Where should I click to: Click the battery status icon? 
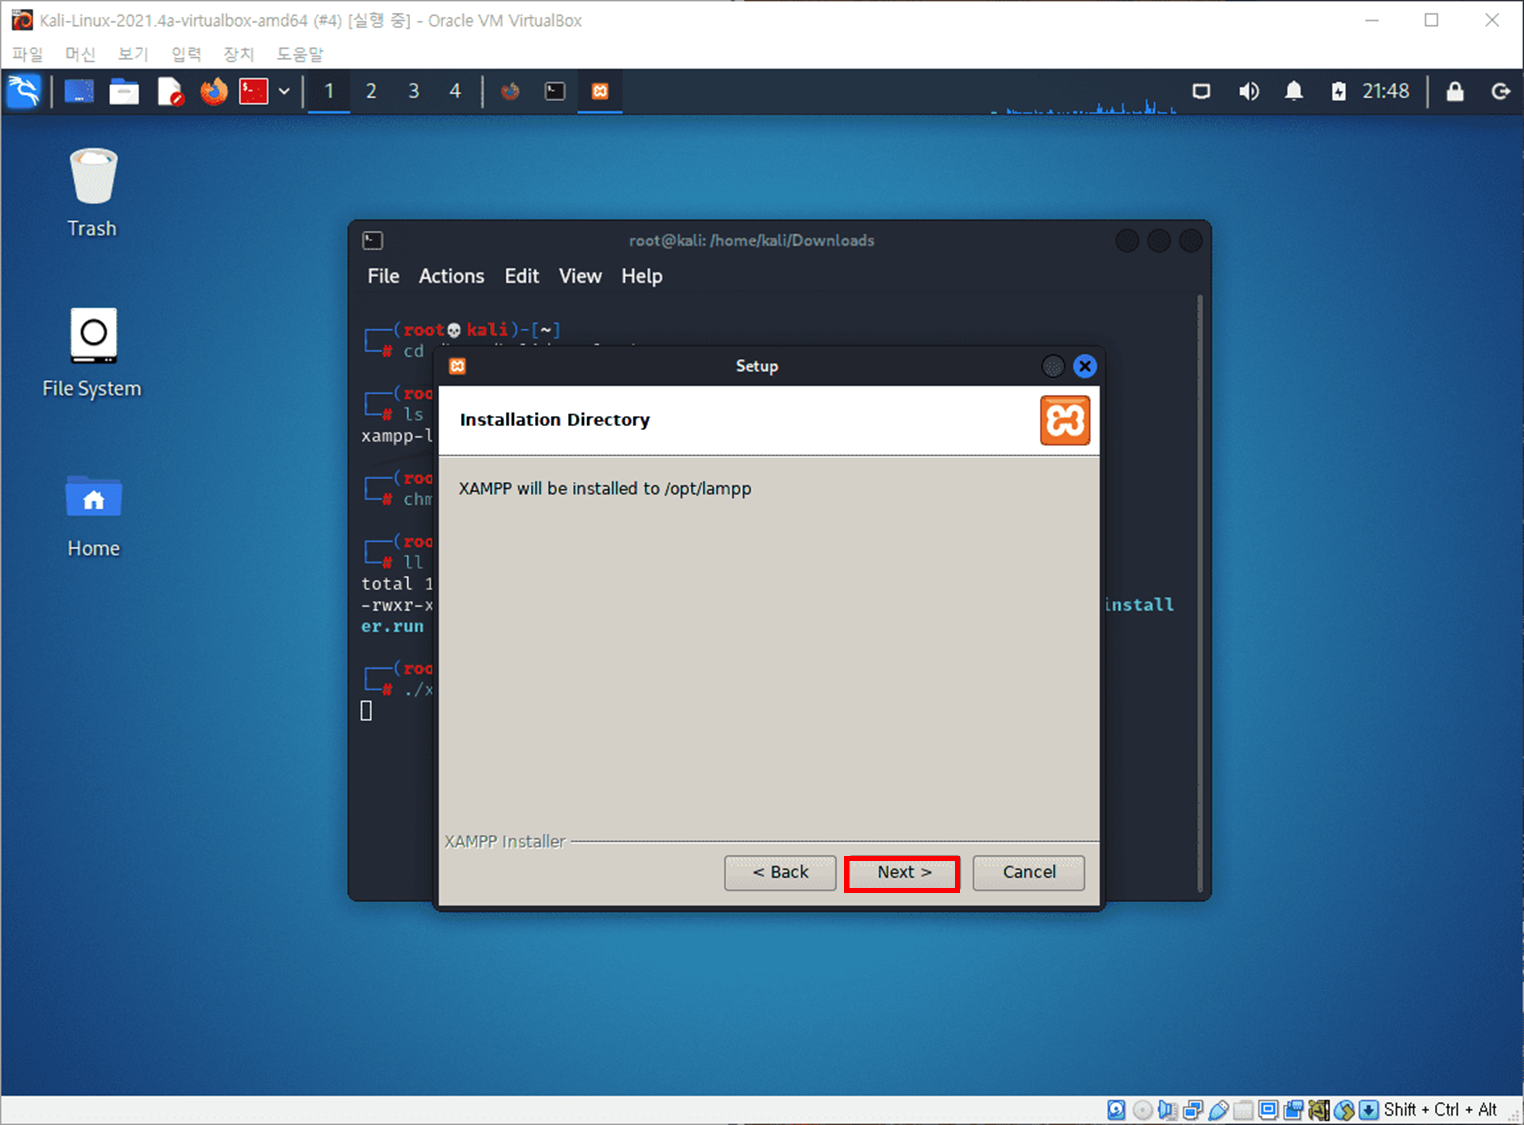1338,91
